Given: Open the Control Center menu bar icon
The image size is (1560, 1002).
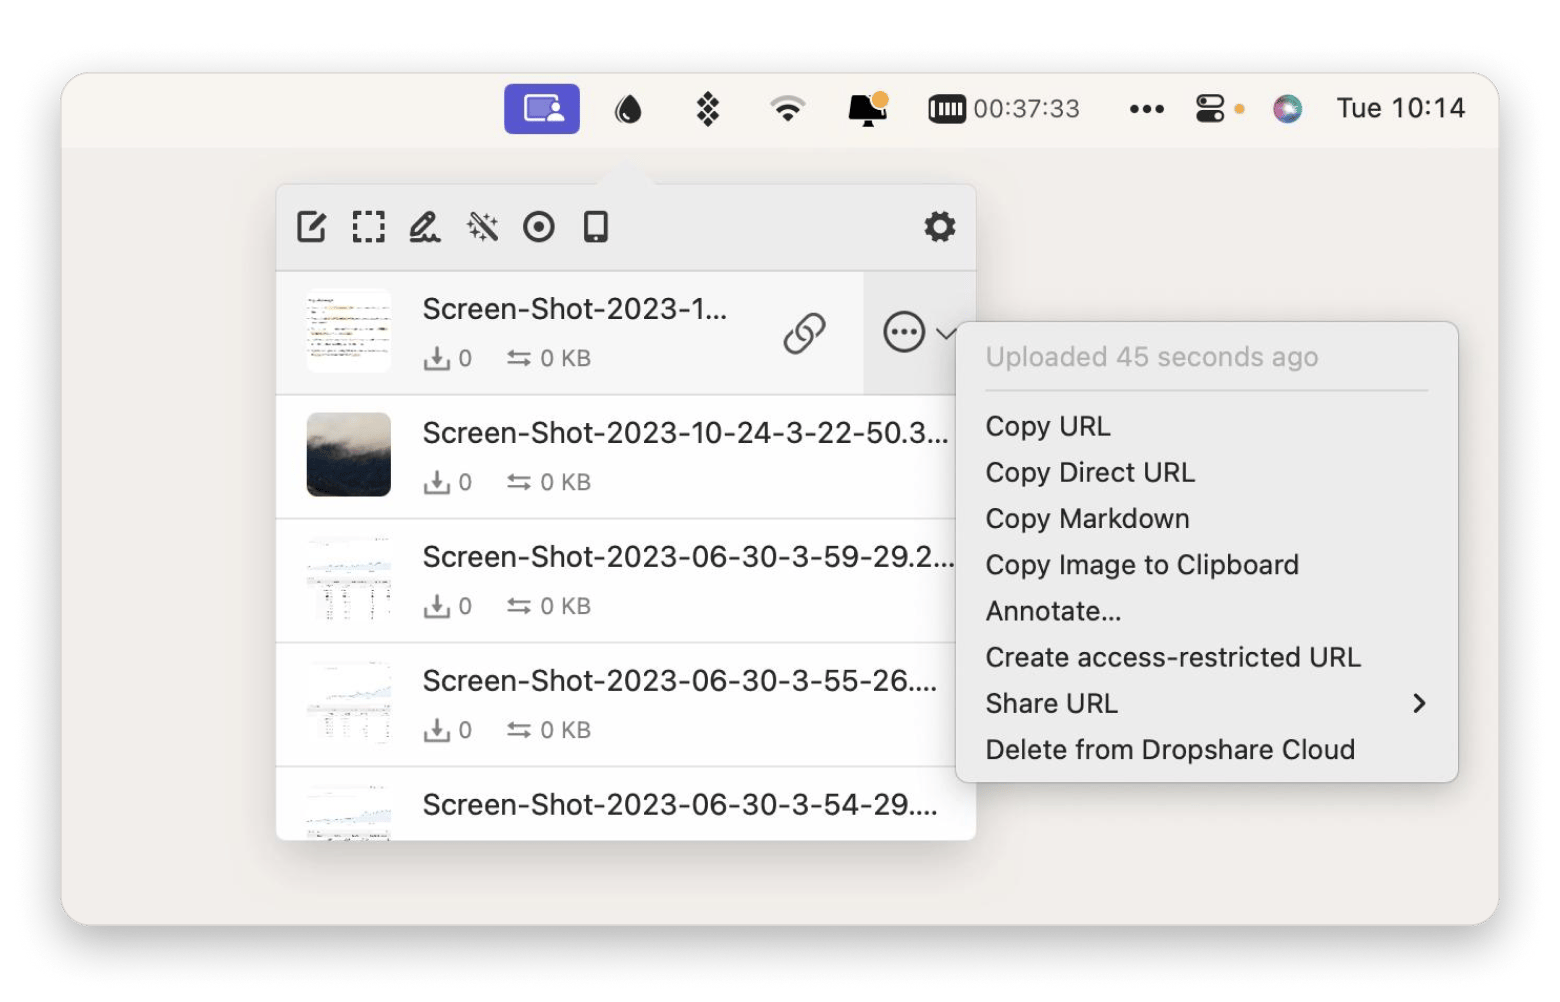Looking at the screenshot, I should coord(1210,108).
